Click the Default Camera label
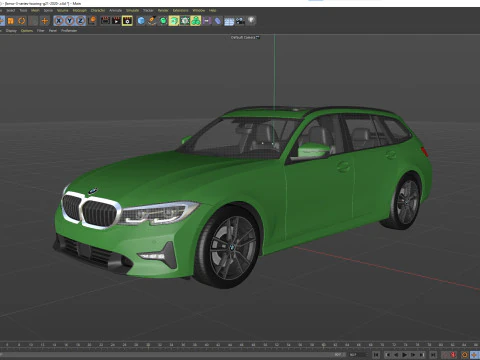The height and width of the screenshot is (360, 480). tap(243, 37)
